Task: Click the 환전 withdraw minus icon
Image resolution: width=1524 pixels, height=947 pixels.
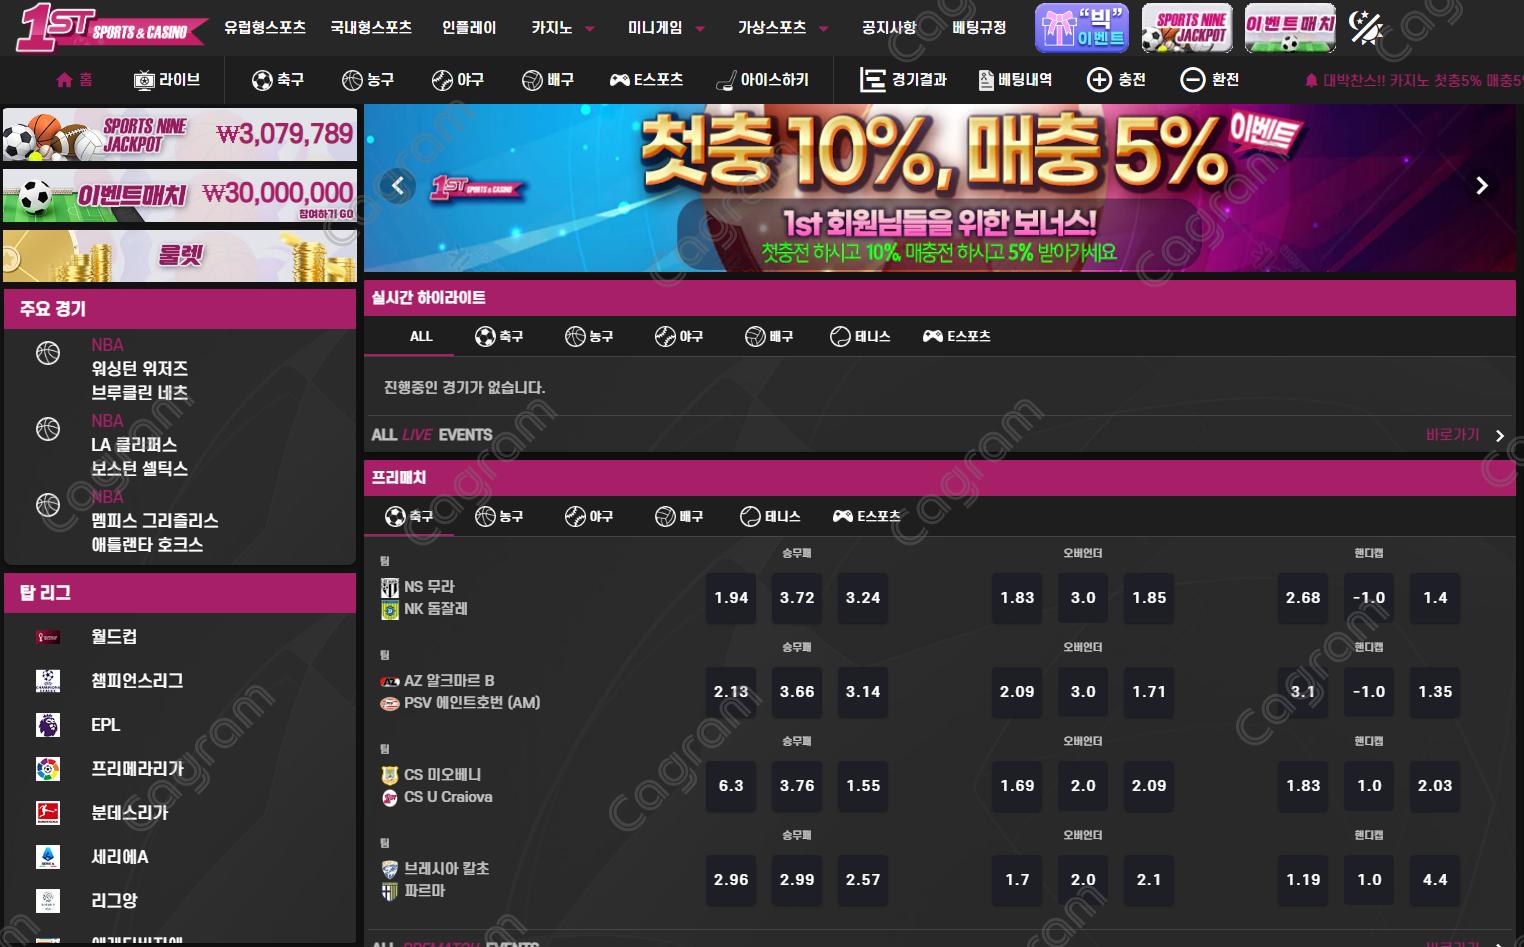Action: (1192, 80)
